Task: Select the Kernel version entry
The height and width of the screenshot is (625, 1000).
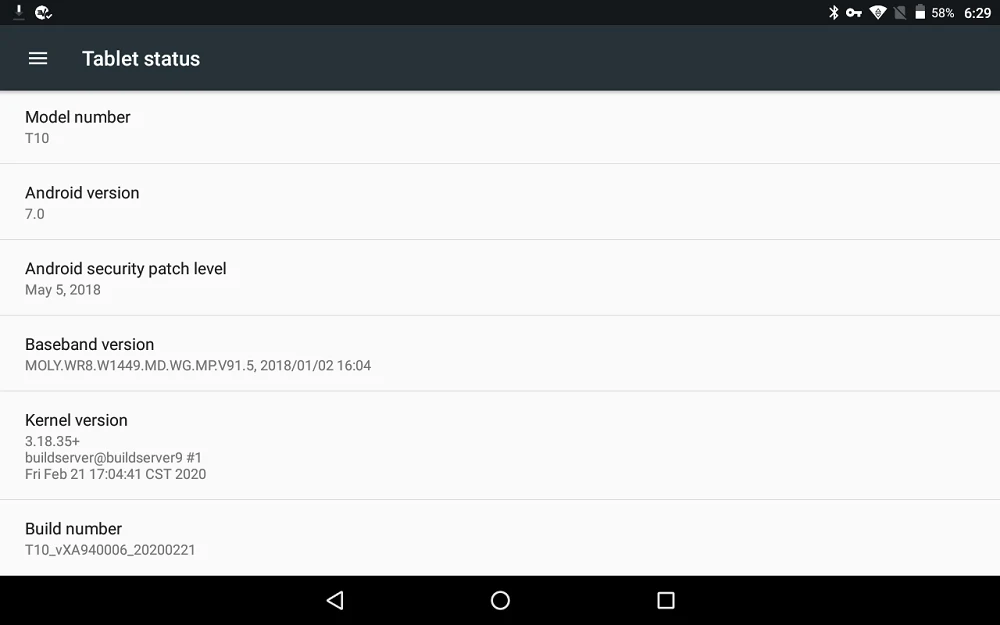Action: [500, 446]
